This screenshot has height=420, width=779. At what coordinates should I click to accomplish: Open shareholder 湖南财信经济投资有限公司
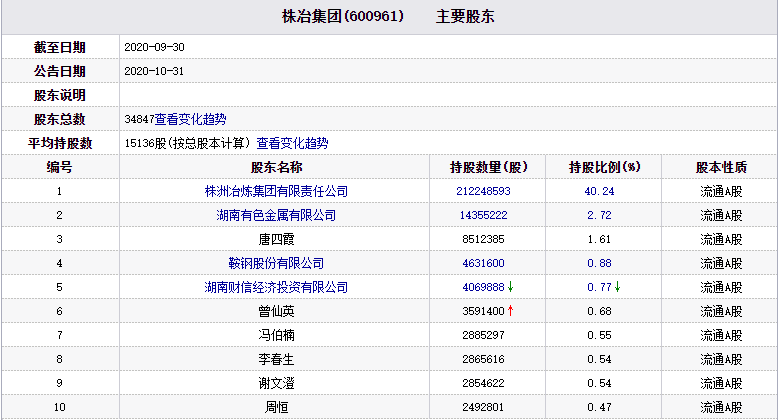click(276, 287)
